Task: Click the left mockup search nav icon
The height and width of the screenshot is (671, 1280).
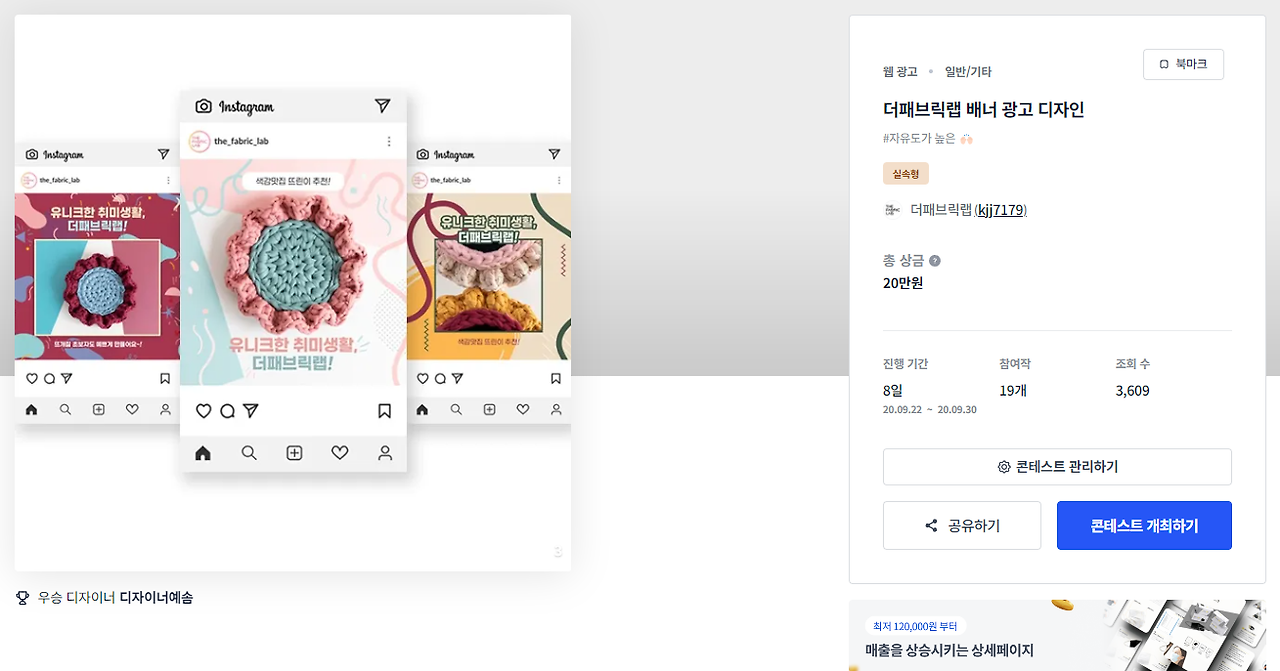Action: pos(65,409)
